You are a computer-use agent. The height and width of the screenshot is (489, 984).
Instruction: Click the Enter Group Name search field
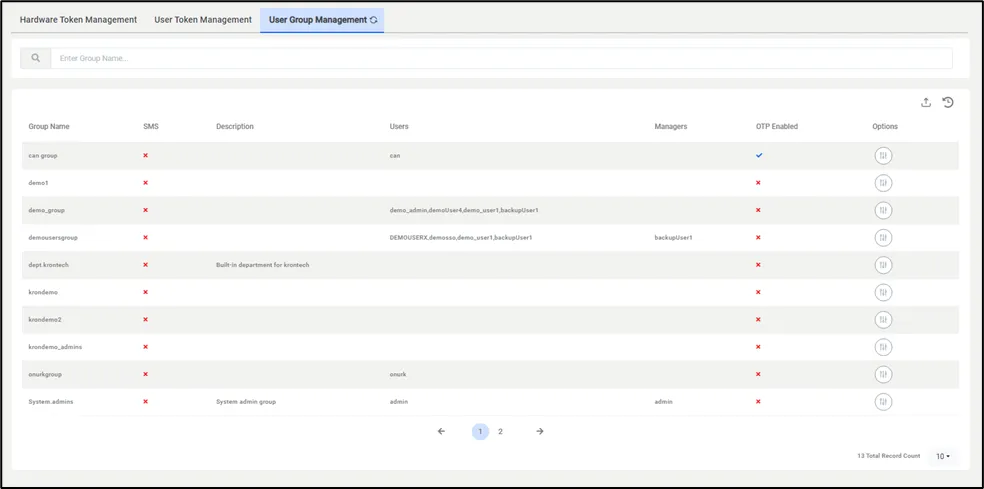[501, 58]
